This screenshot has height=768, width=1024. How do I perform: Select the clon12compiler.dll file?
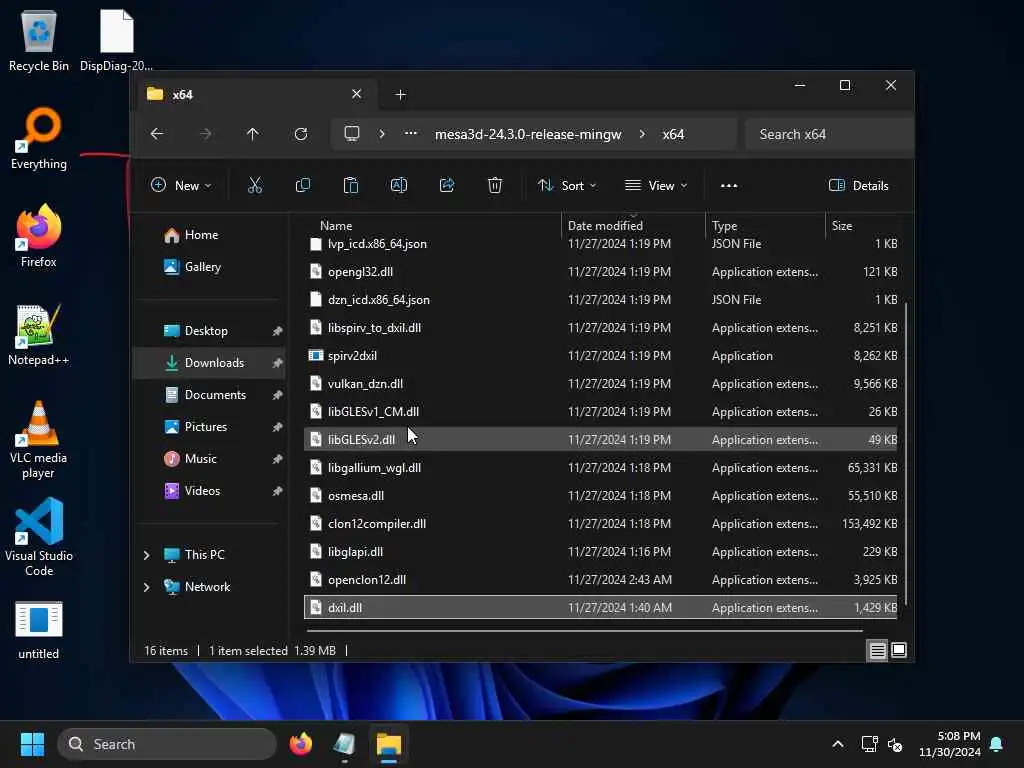click(x=601, y=524)
